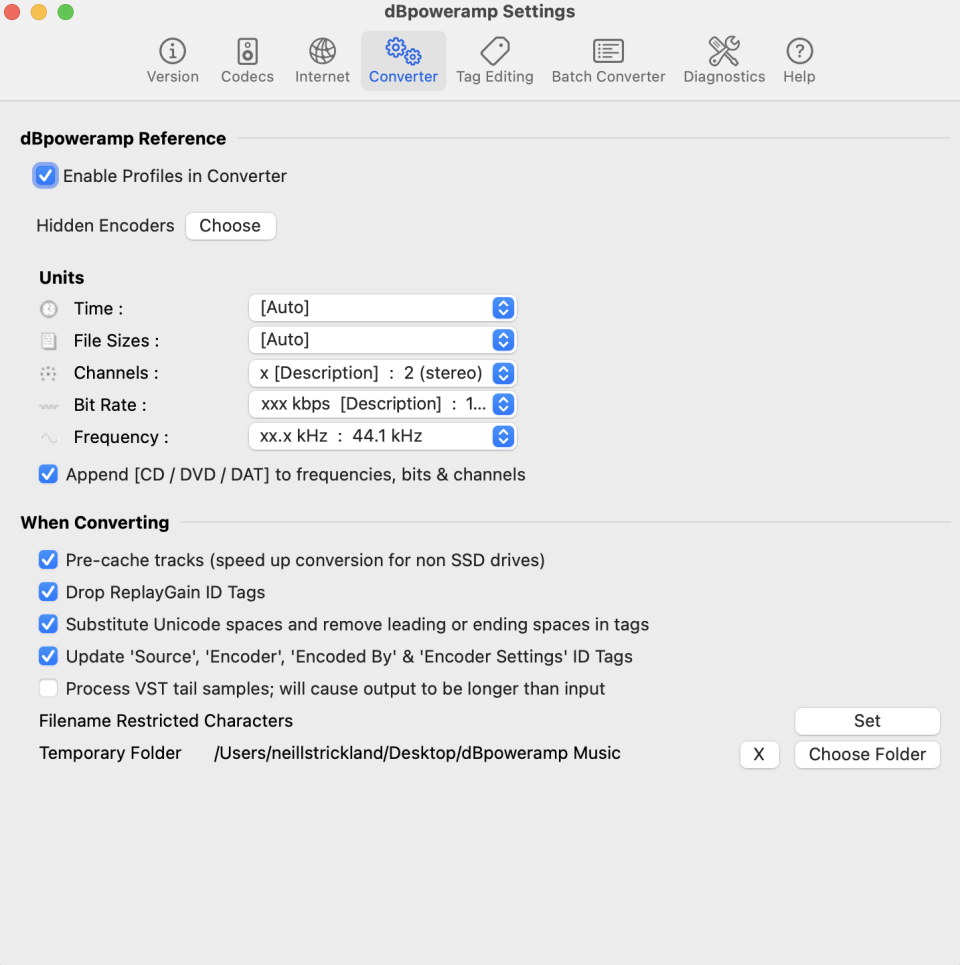The height and width of the screenshot is (965, 960).
Task: Disable Enable Profiles in Converter checkbox
Action: coord(46,176)
